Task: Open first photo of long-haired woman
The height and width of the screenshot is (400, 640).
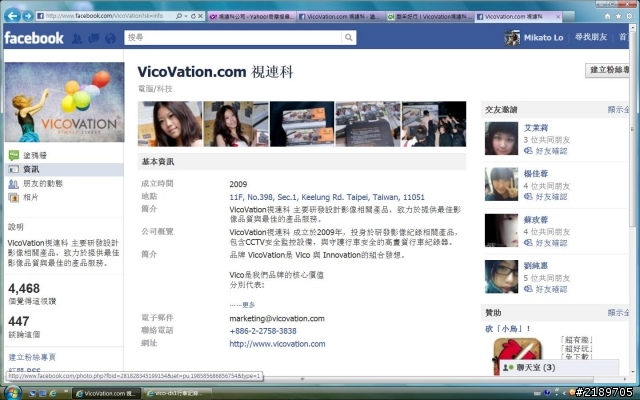Action: click(170, 124)
